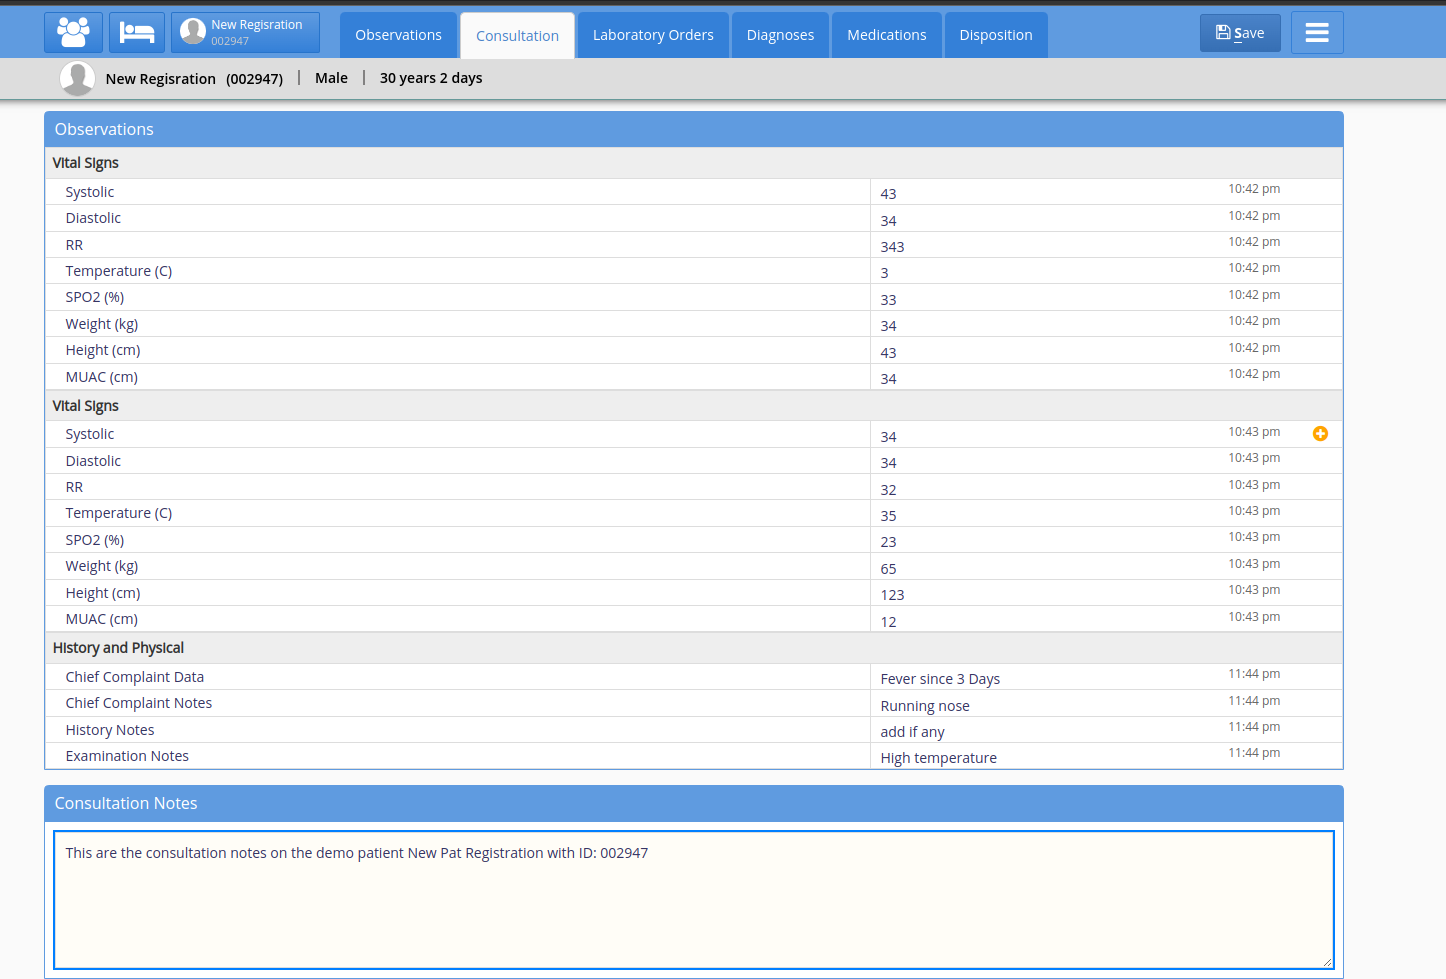
Task: Click the 'add if any' history value
Action: pyautogui.click(x=912, y=732)
